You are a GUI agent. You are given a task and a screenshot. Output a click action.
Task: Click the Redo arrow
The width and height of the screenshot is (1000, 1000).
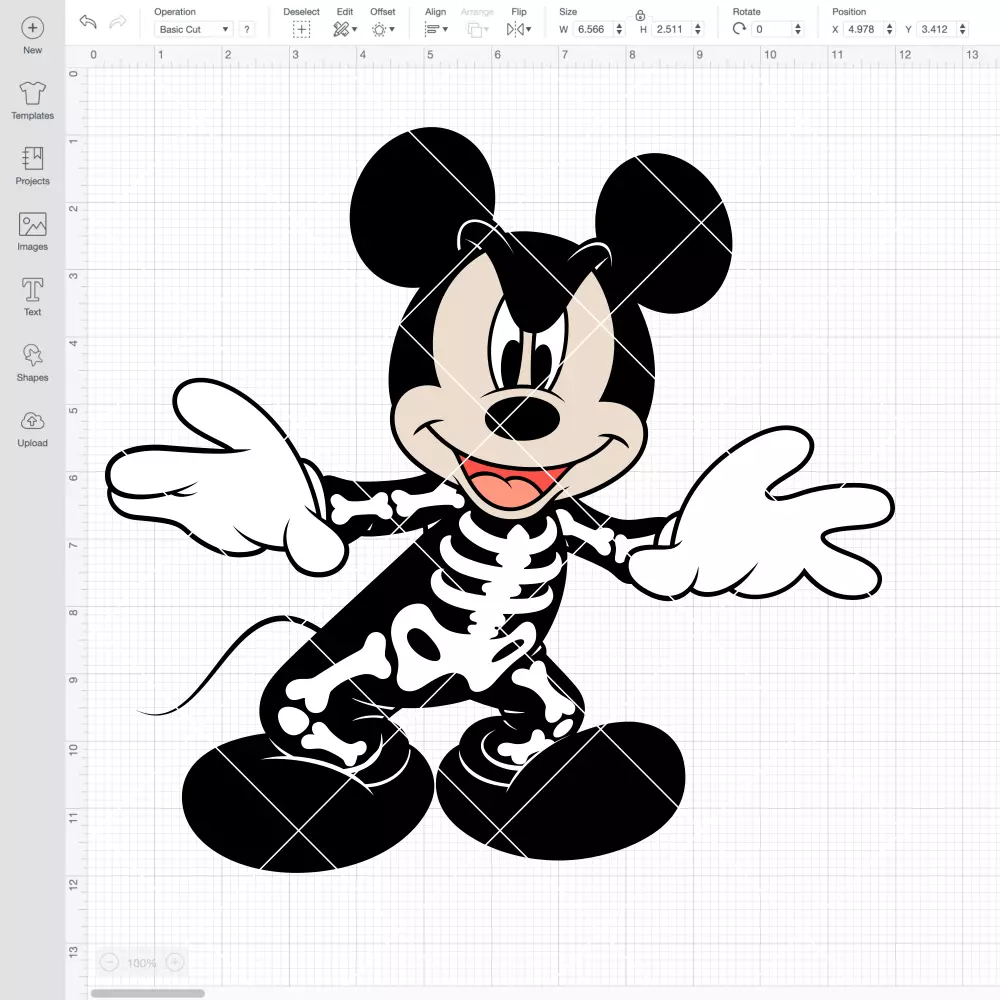[117, 22]
